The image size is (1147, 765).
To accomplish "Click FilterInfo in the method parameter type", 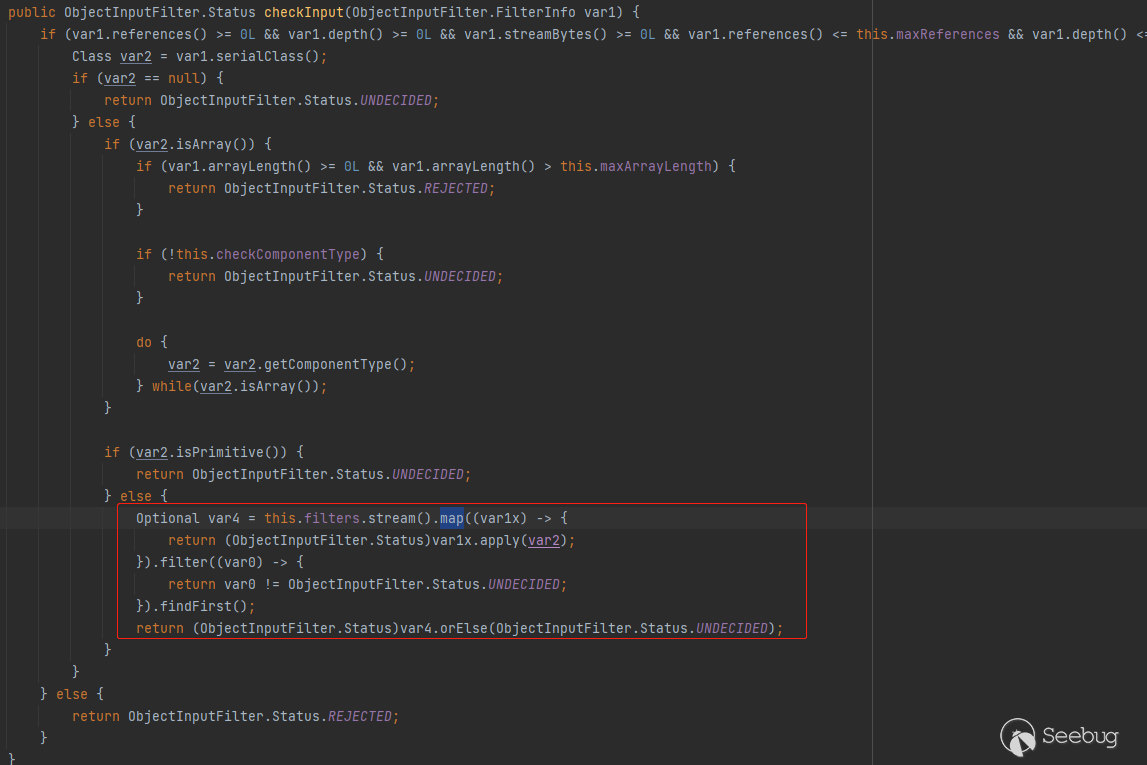I will tap(535, 12).
